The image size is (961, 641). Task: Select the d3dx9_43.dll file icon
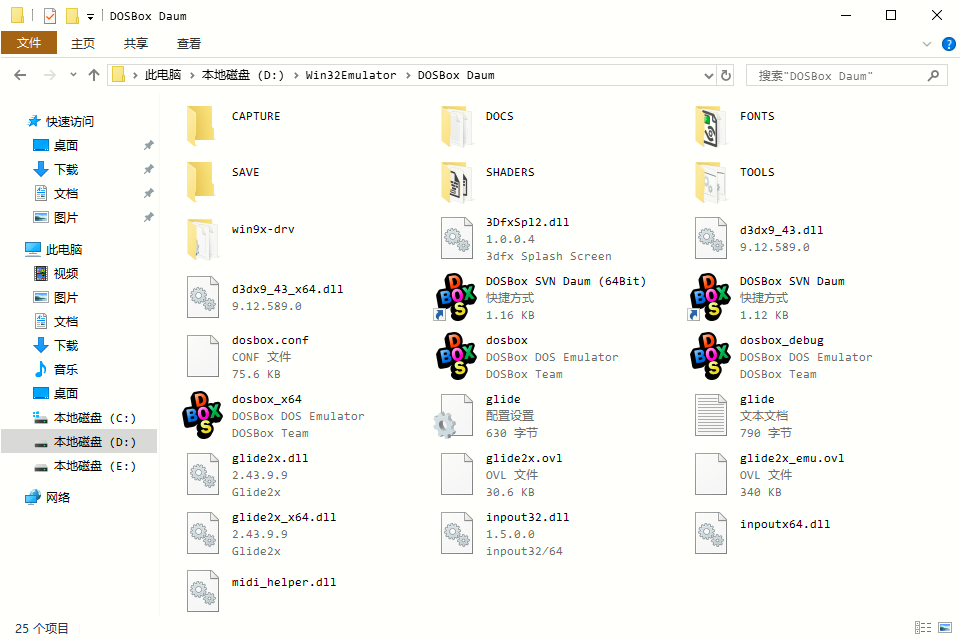(x=711, y=238)
